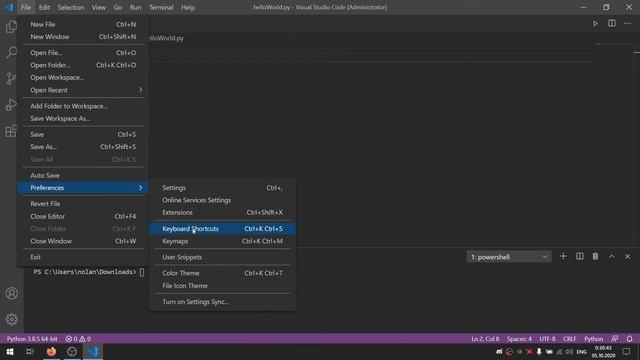Switch to VS Code taskbar icon

93,351
